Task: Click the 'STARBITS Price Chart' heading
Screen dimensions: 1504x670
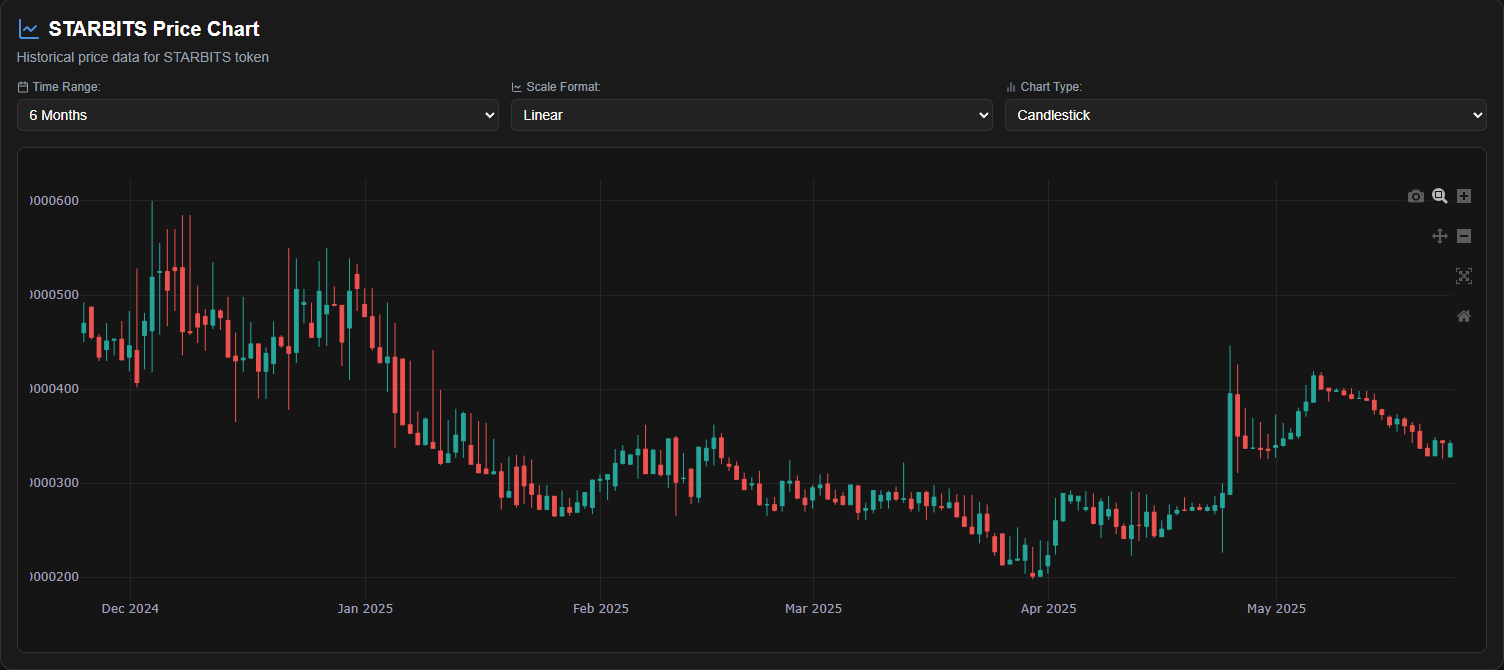Action: pos(154,29)
